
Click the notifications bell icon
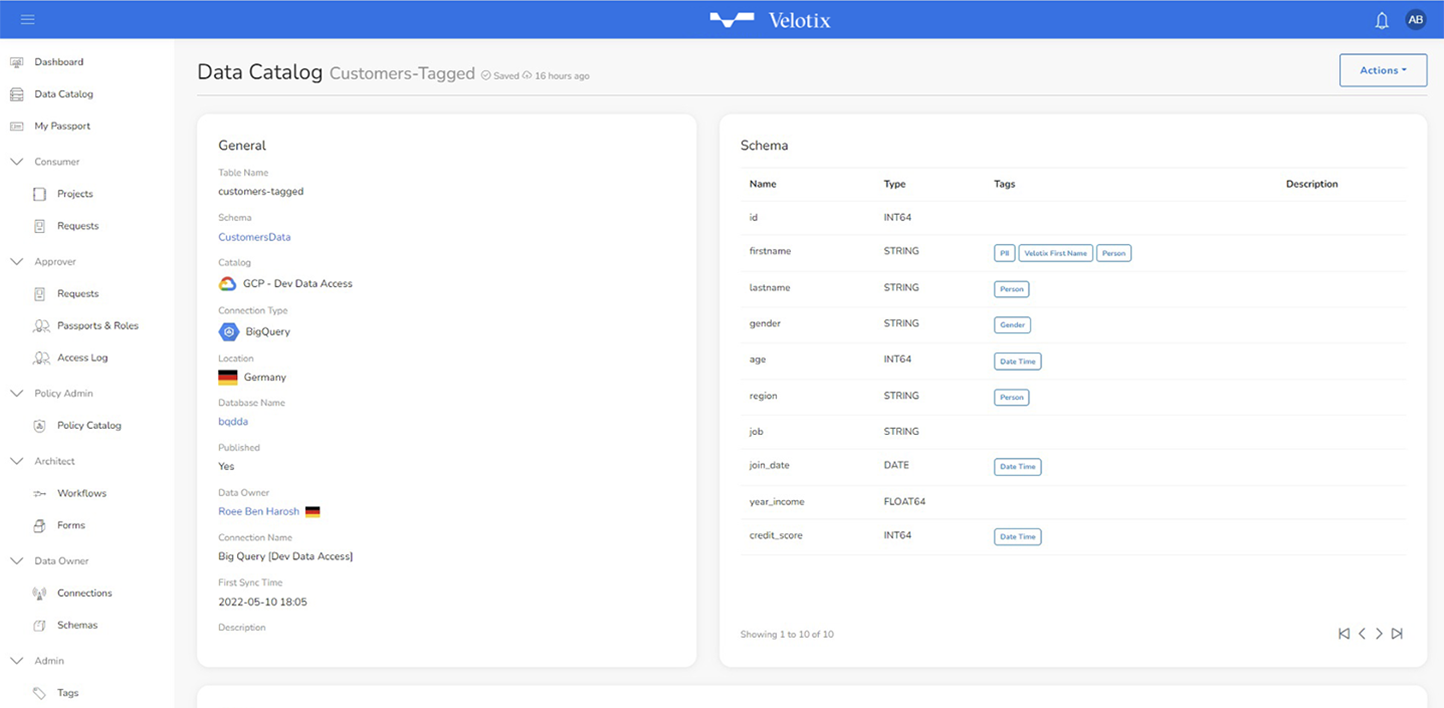point(1381,20)
